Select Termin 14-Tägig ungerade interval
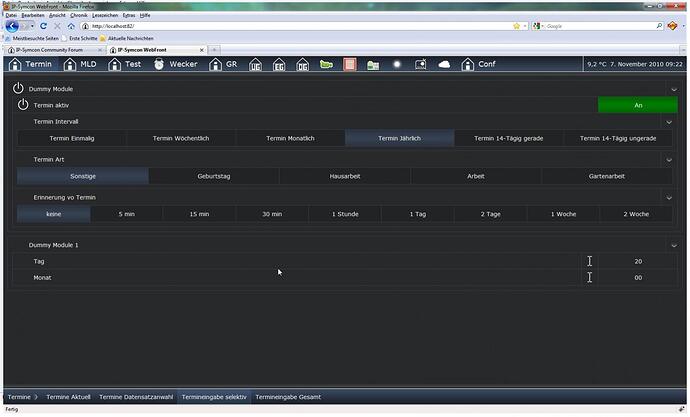The width and height of the screenshot is (690, 417). click(x=618, y=138)
